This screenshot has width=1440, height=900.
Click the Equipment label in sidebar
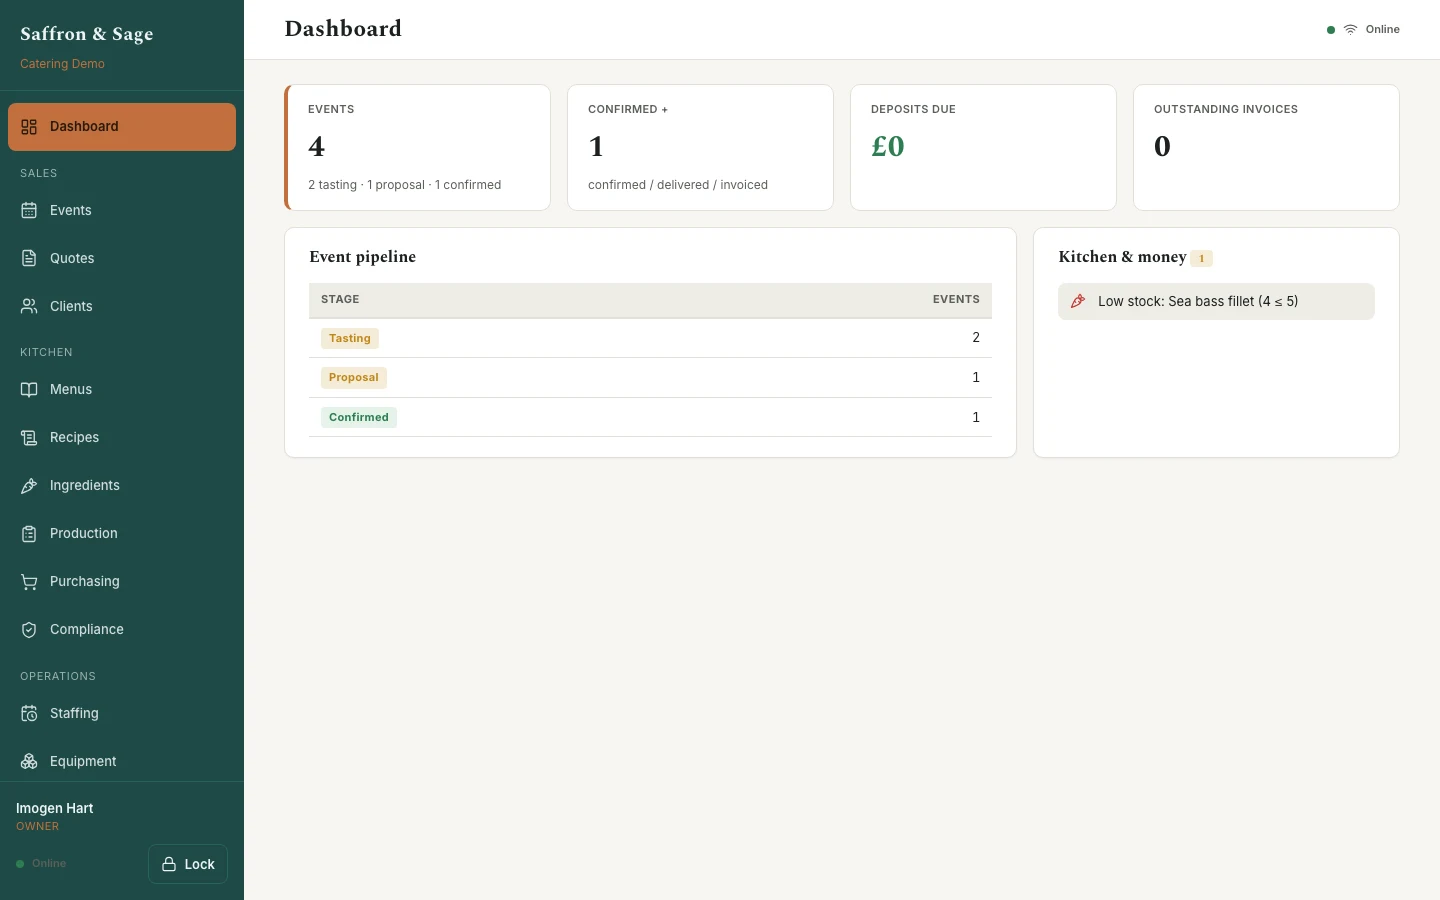[83, 762]
